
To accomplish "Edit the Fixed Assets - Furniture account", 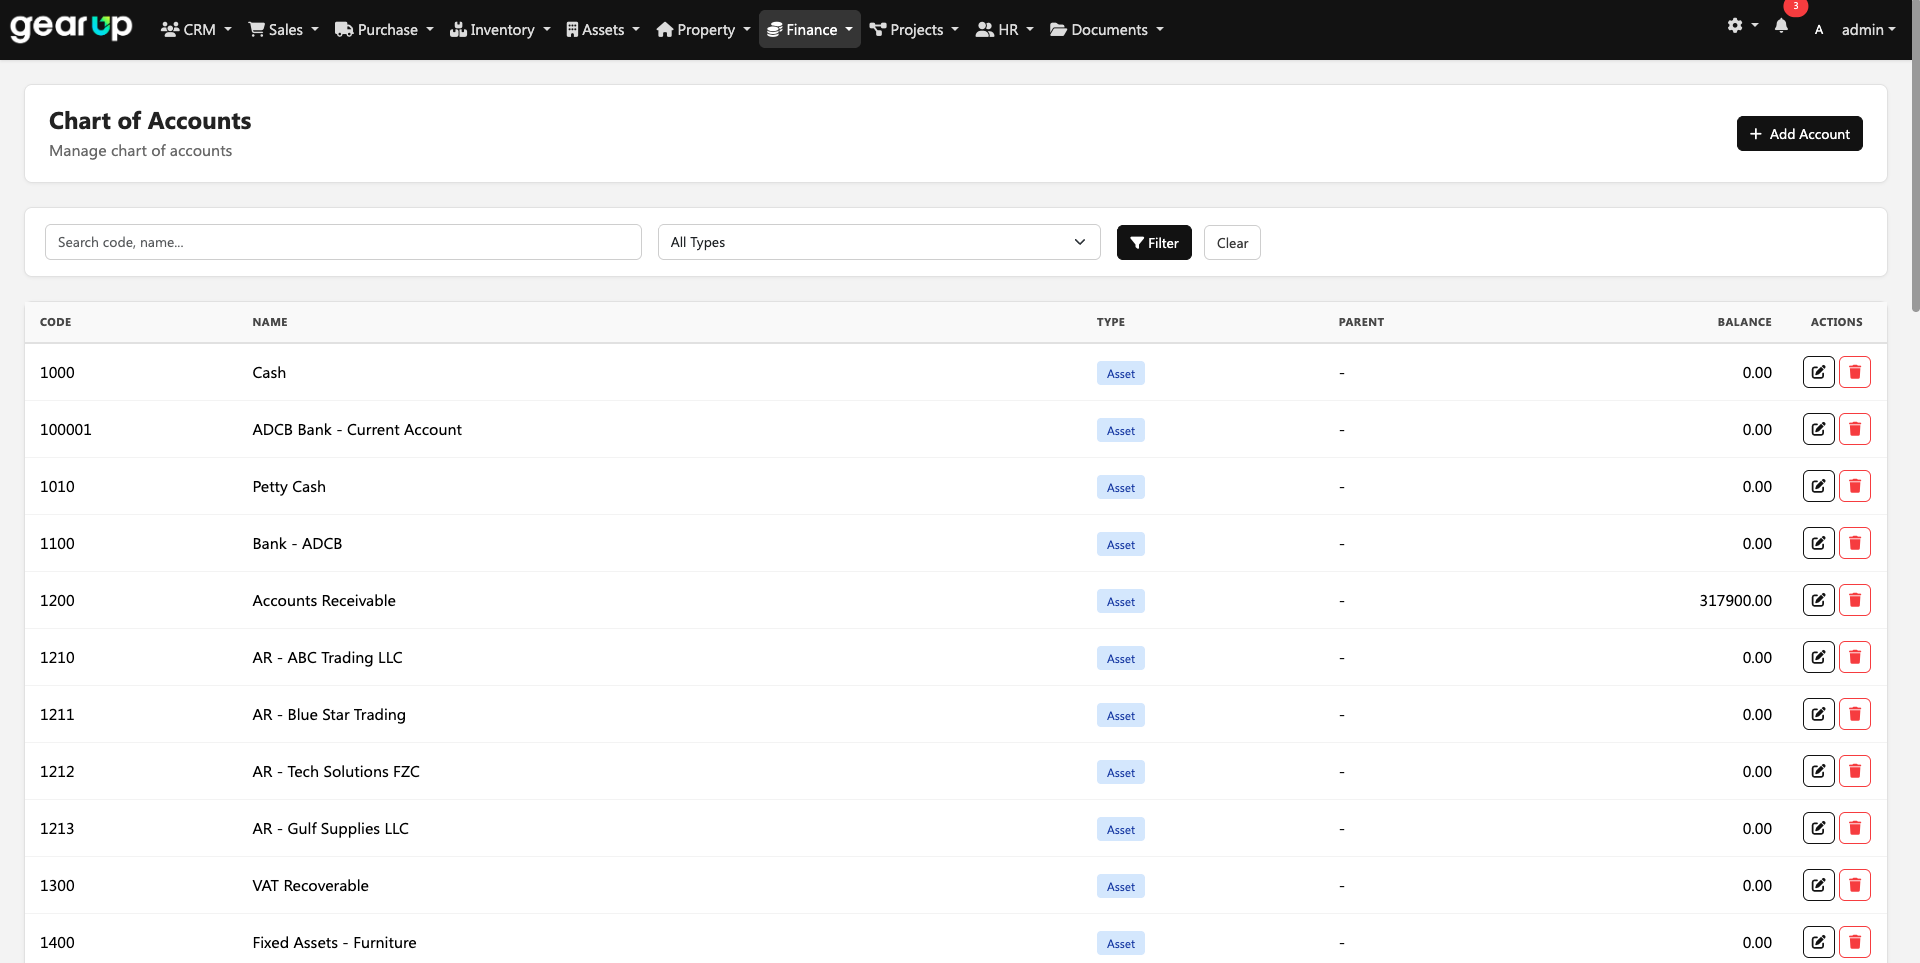I will pyautogui.click(x=1818, y=941).
